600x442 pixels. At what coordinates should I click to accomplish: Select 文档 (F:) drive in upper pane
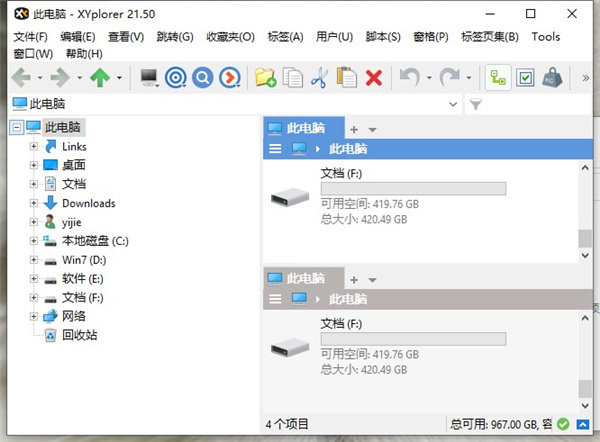(x=388, y=197)
